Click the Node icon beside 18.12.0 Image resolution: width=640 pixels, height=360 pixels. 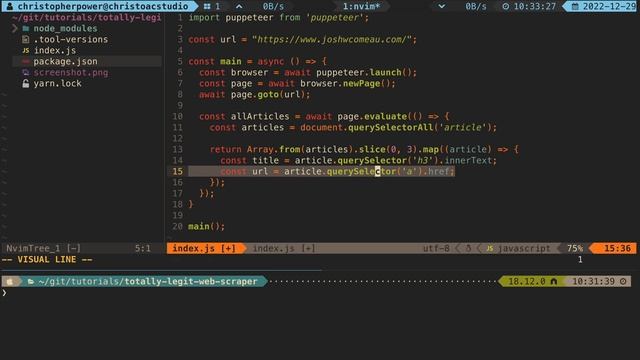554,282
